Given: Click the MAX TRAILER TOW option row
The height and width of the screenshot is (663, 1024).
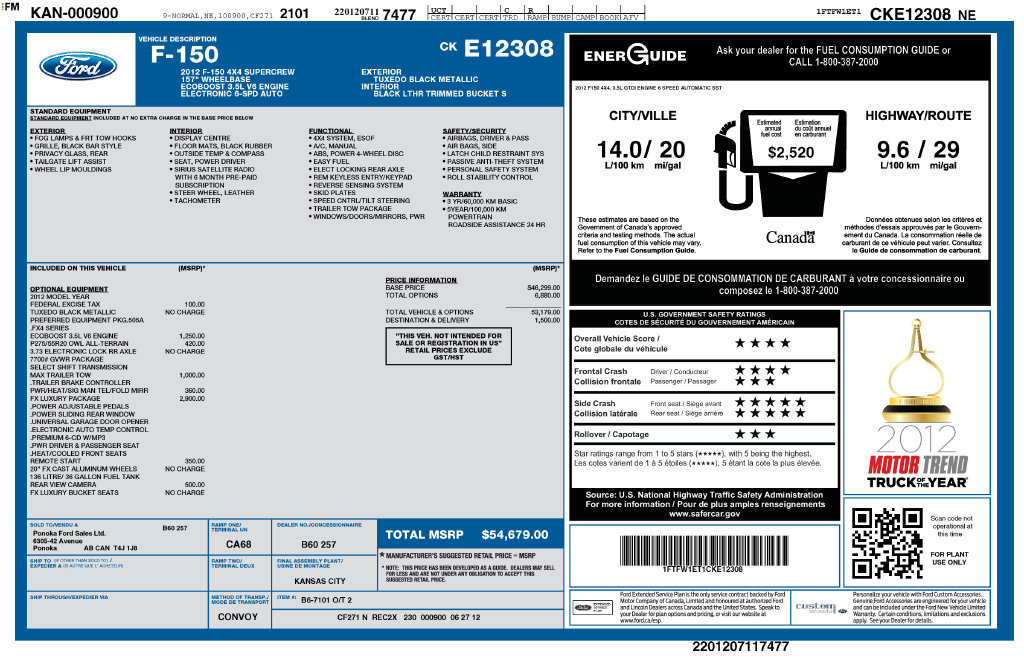Looking at the screenshot, I should pyautogui.click(x=117, y=375).
